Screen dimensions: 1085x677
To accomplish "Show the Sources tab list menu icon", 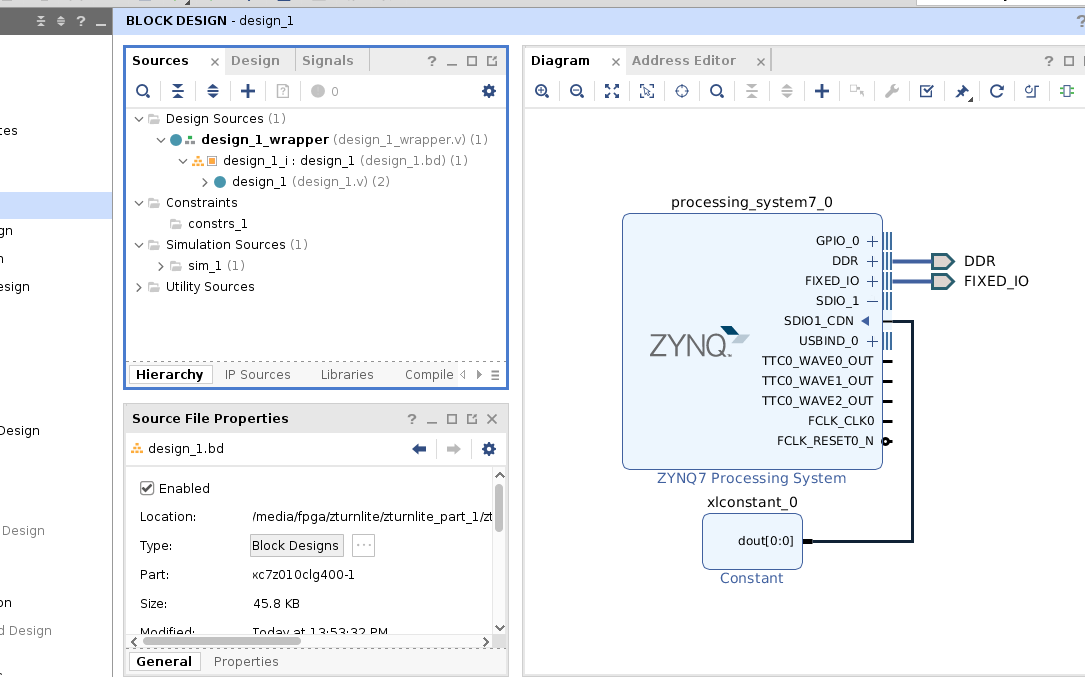I will 495,374.
